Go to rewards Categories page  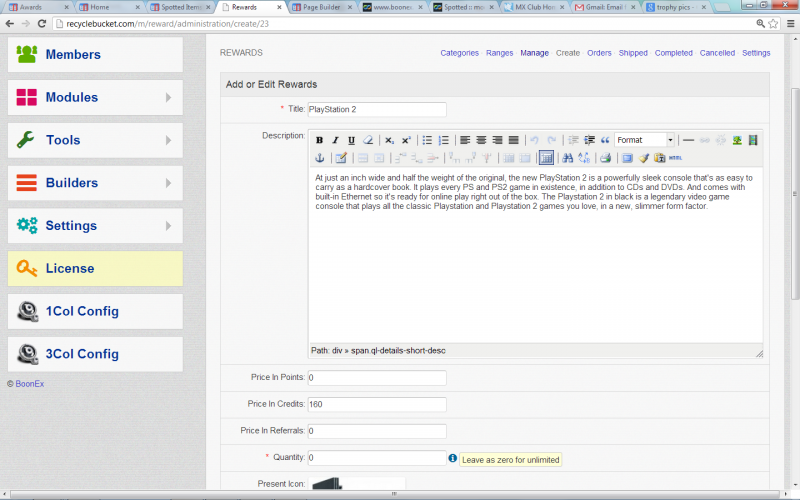(x=459, y=53)
